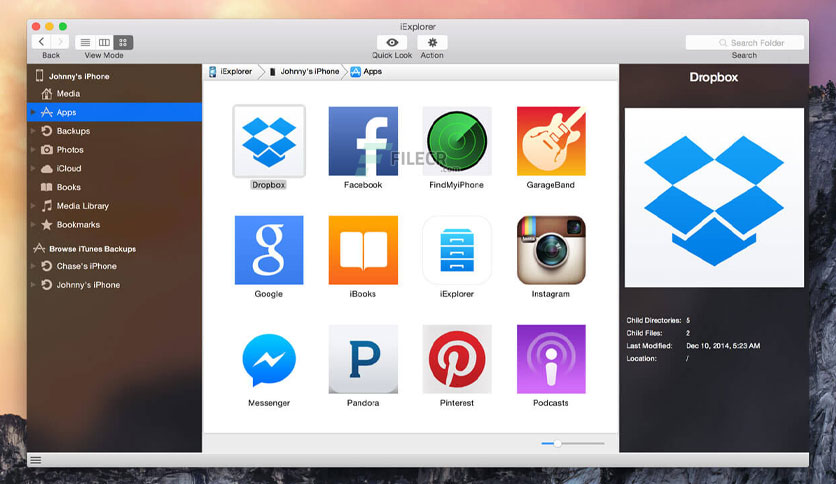Select the FindMyiPhone app icon
The image size is (836, 484).
(457, 141)
